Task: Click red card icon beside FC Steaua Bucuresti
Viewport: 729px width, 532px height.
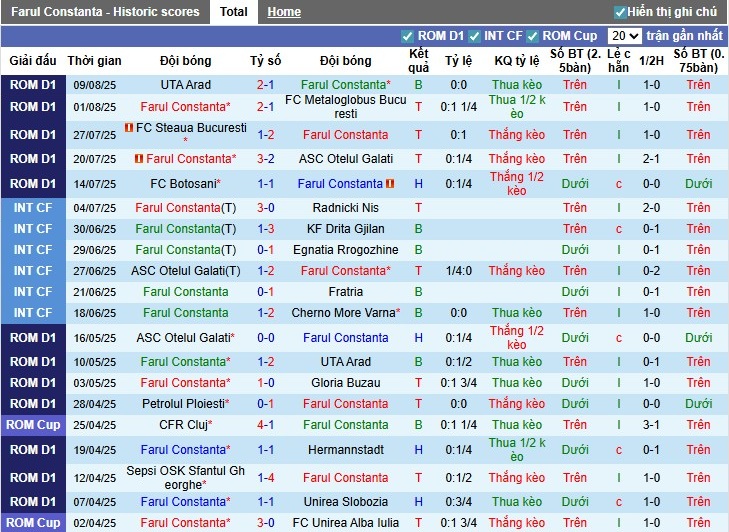Action: 129,129
